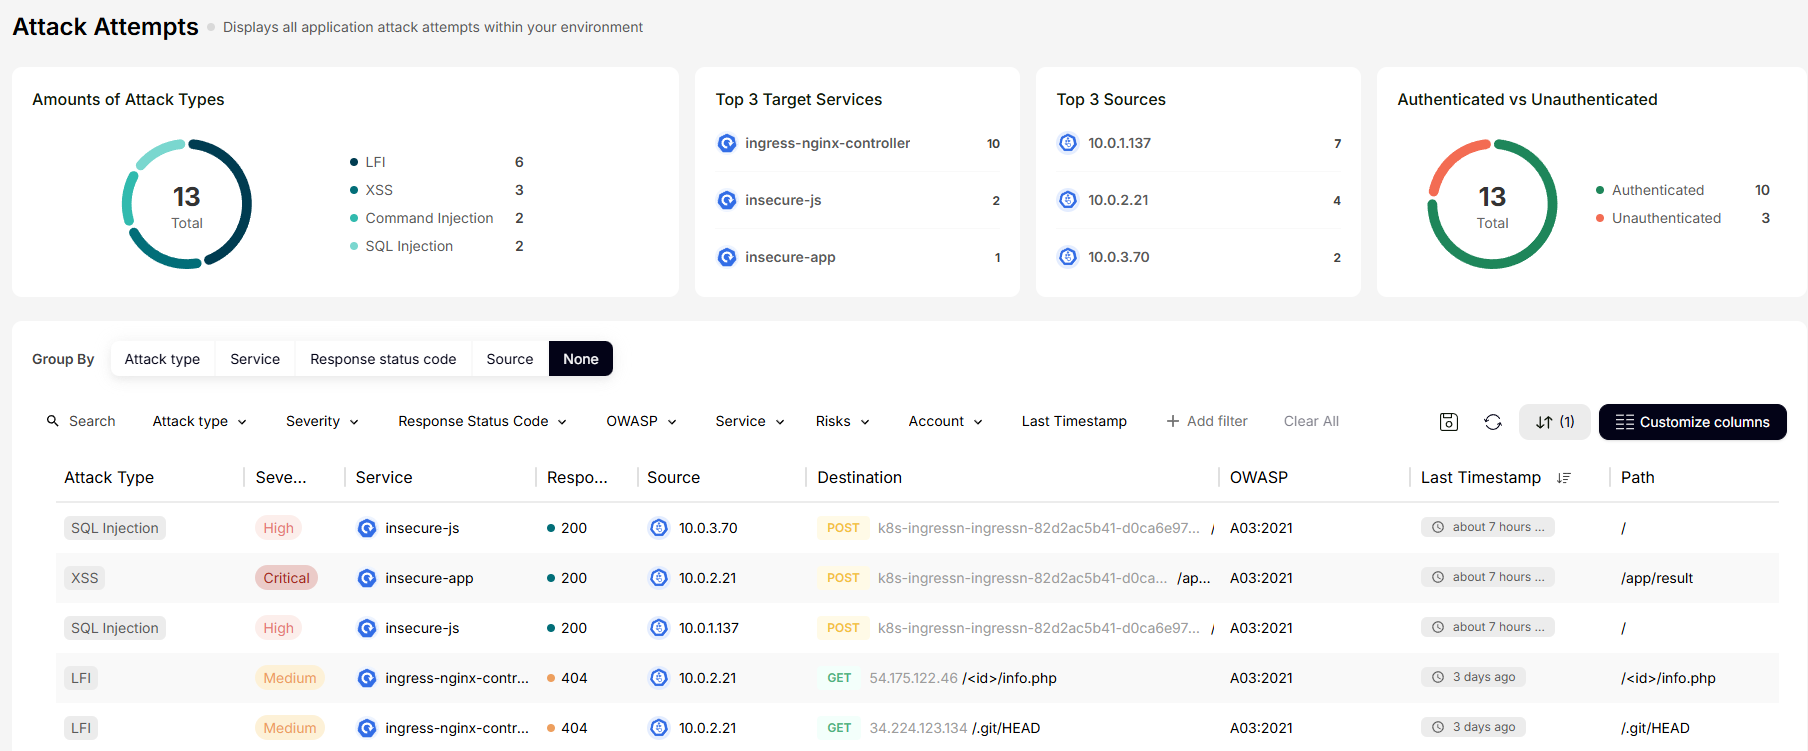Click the save view icon
Screen dimensions: 1808x751
pyautogui.click(x=1448, y=422)
